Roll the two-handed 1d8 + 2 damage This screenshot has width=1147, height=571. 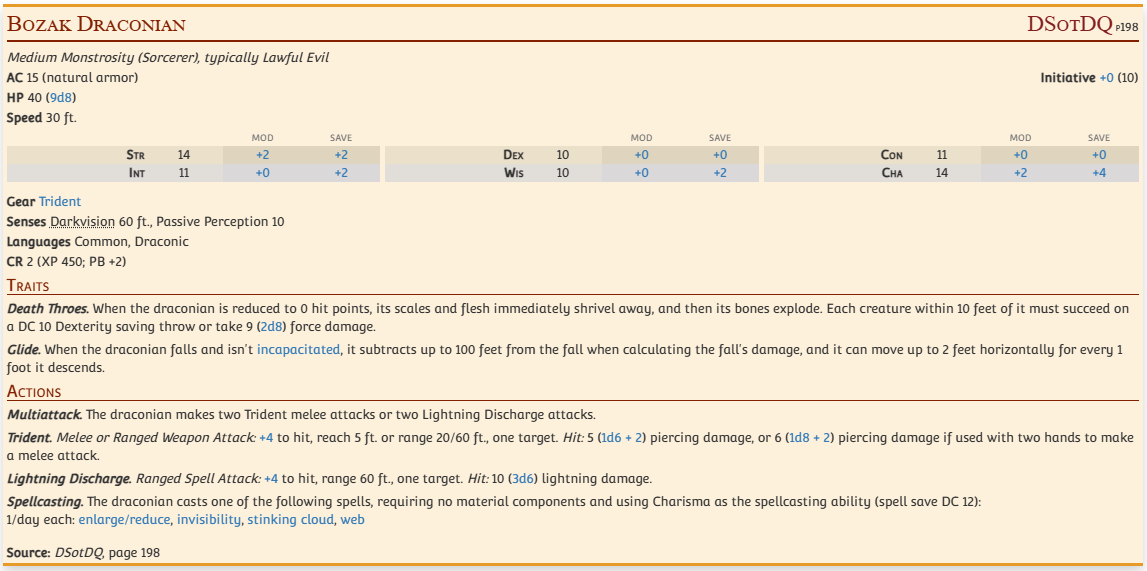[811, 438]
